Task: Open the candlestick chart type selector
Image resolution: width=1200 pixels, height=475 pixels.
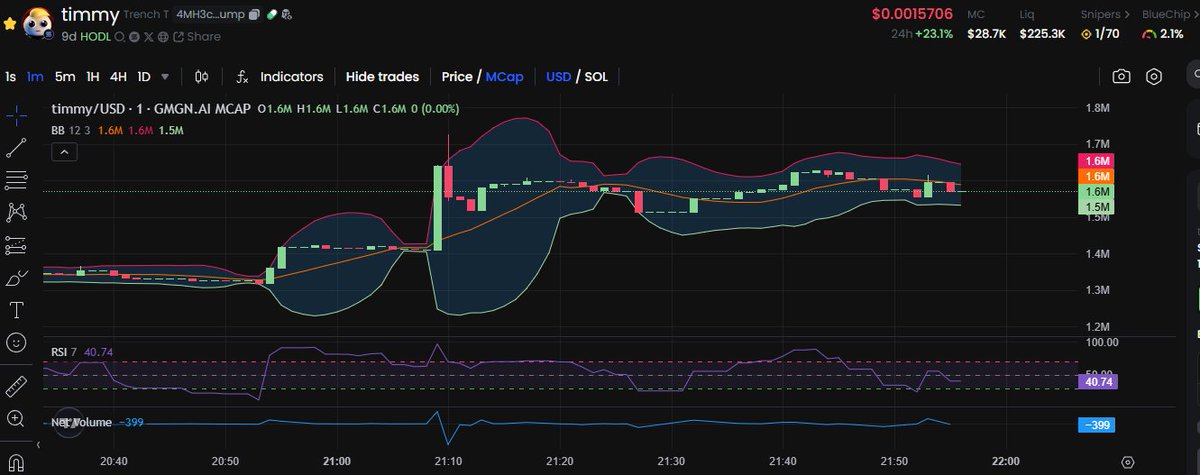Action: pos(201,77)
